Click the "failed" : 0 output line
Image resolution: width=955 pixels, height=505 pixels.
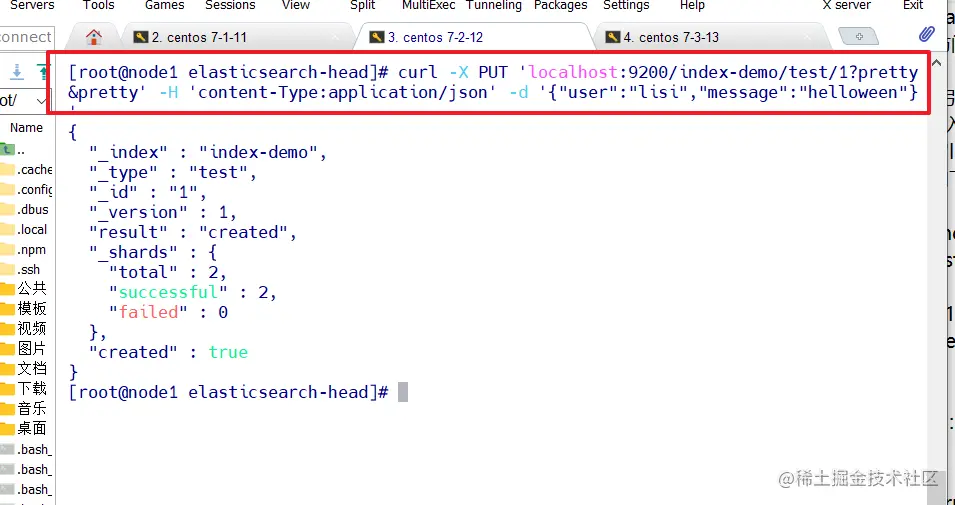(169, 312)
